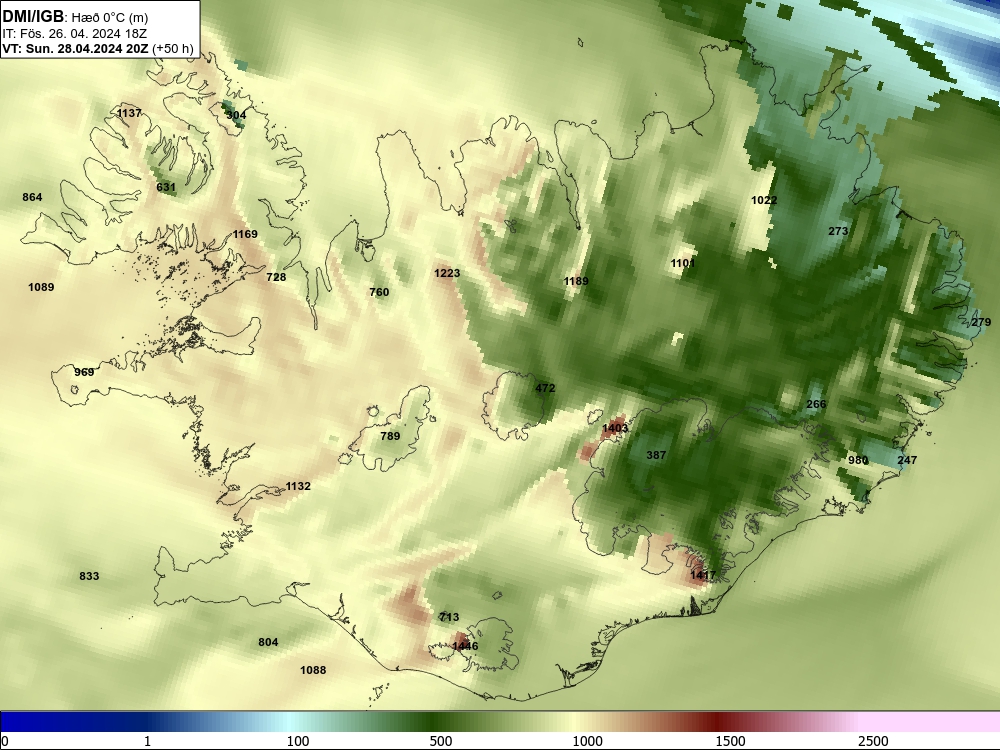Click the 304 value label
The image size is (1000, 750).
236,115
